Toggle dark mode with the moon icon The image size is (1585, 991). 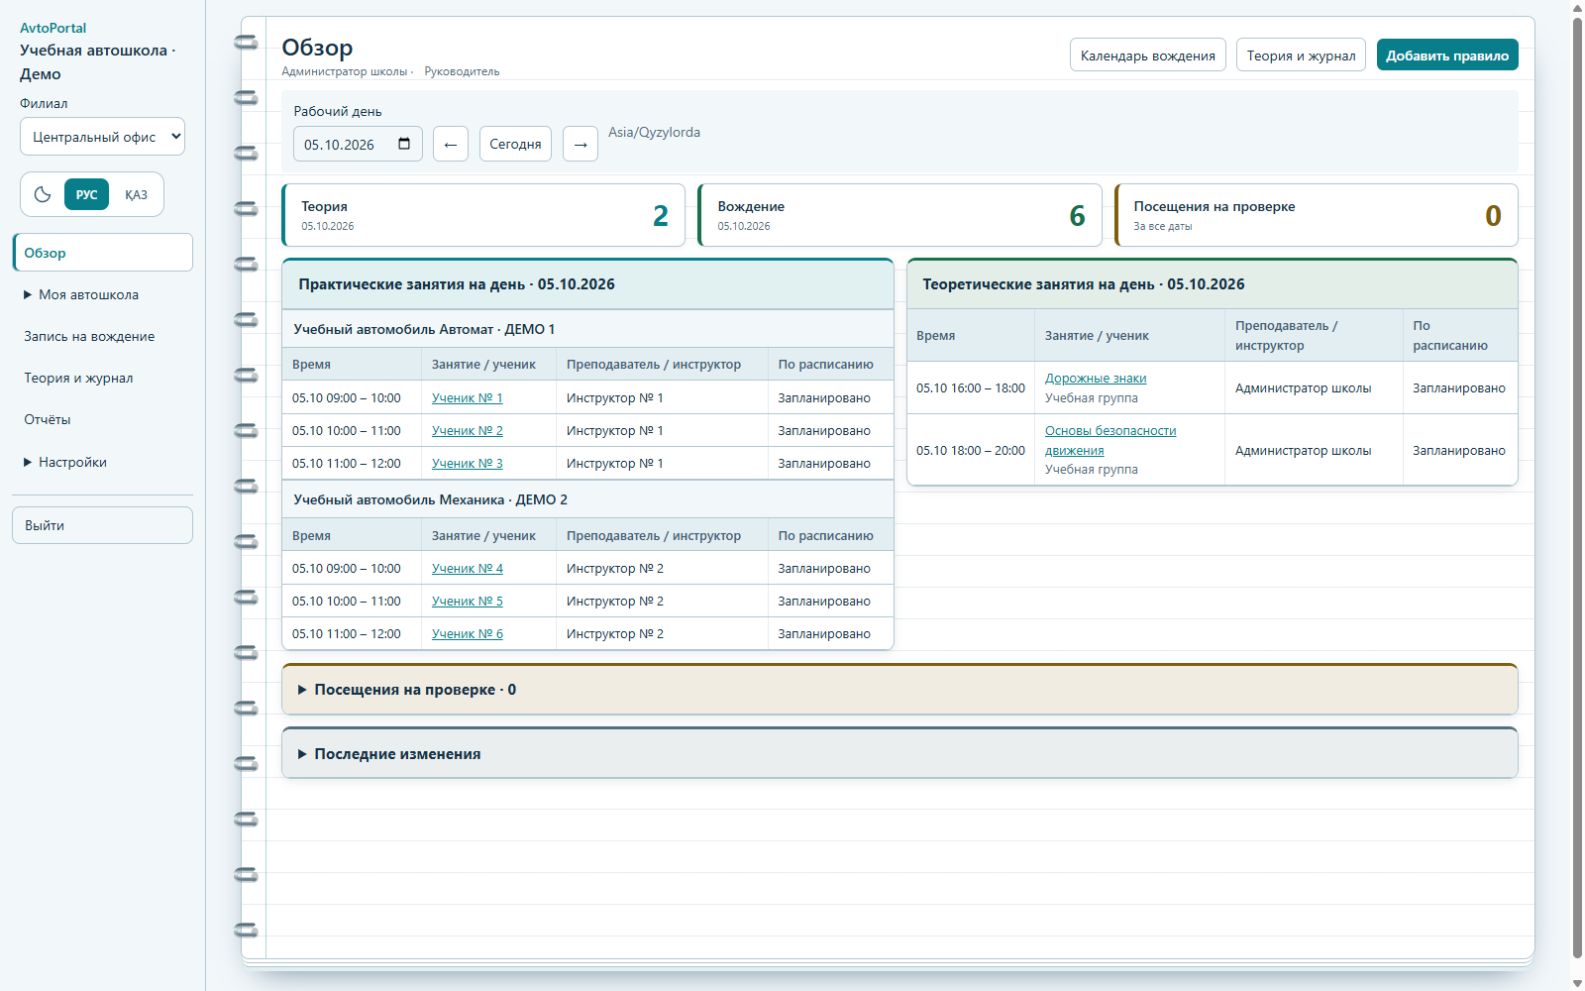(x=42, y=194)
